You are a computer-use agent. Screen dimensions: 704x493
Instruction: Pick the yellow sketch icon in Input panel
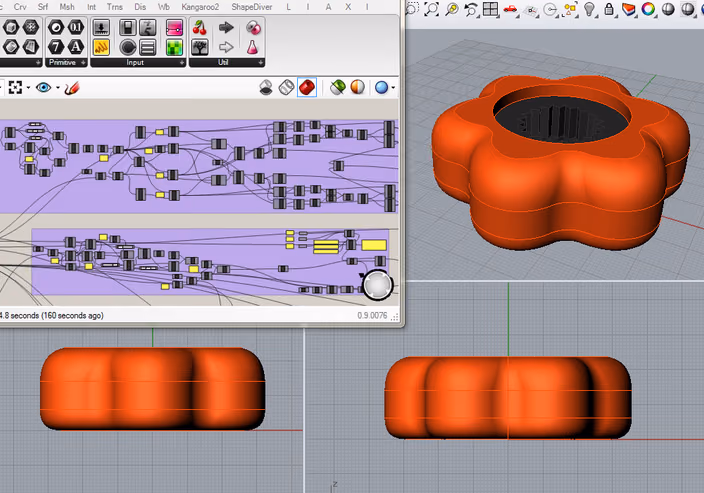(x=101, y=47)
